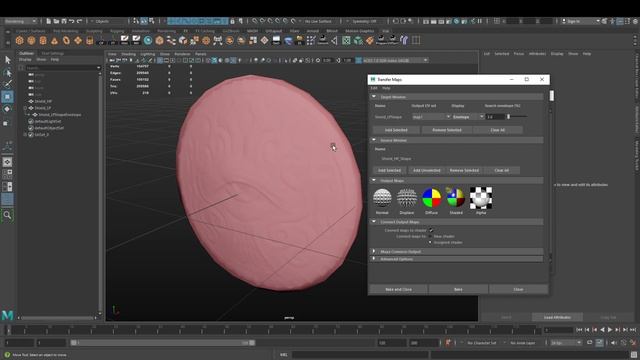Open the Outliner Display menu
The height and width of the screenshot is (360, 640).
tap(25, 60)
